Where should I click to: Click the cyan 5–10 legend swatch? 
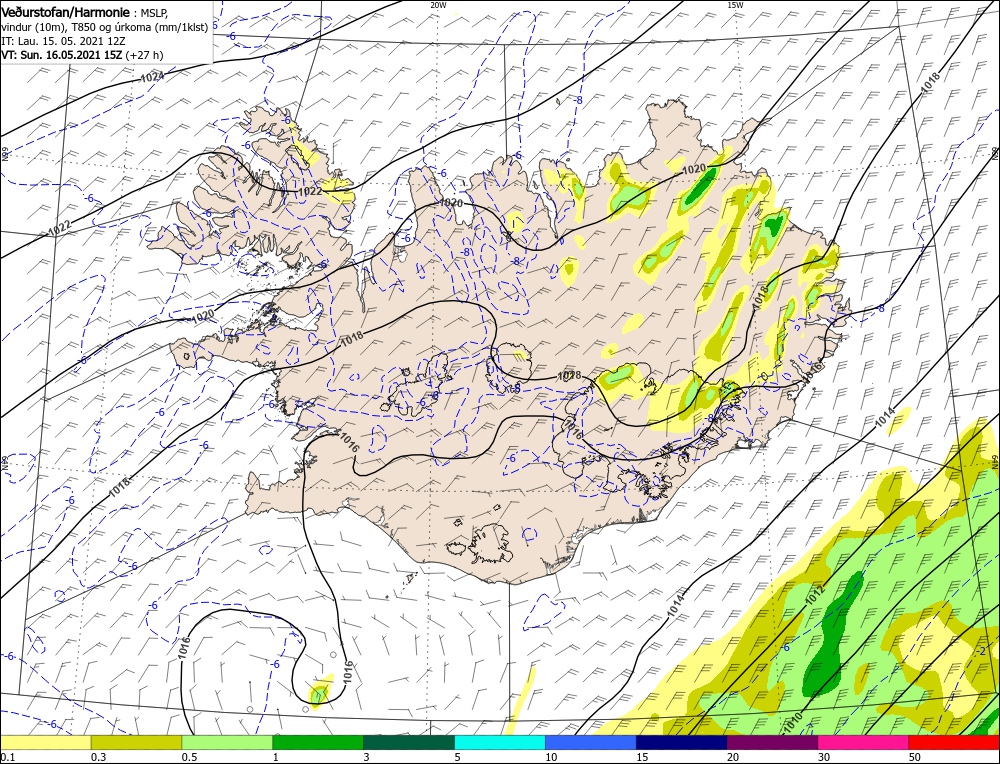click(x=500, y=742)
